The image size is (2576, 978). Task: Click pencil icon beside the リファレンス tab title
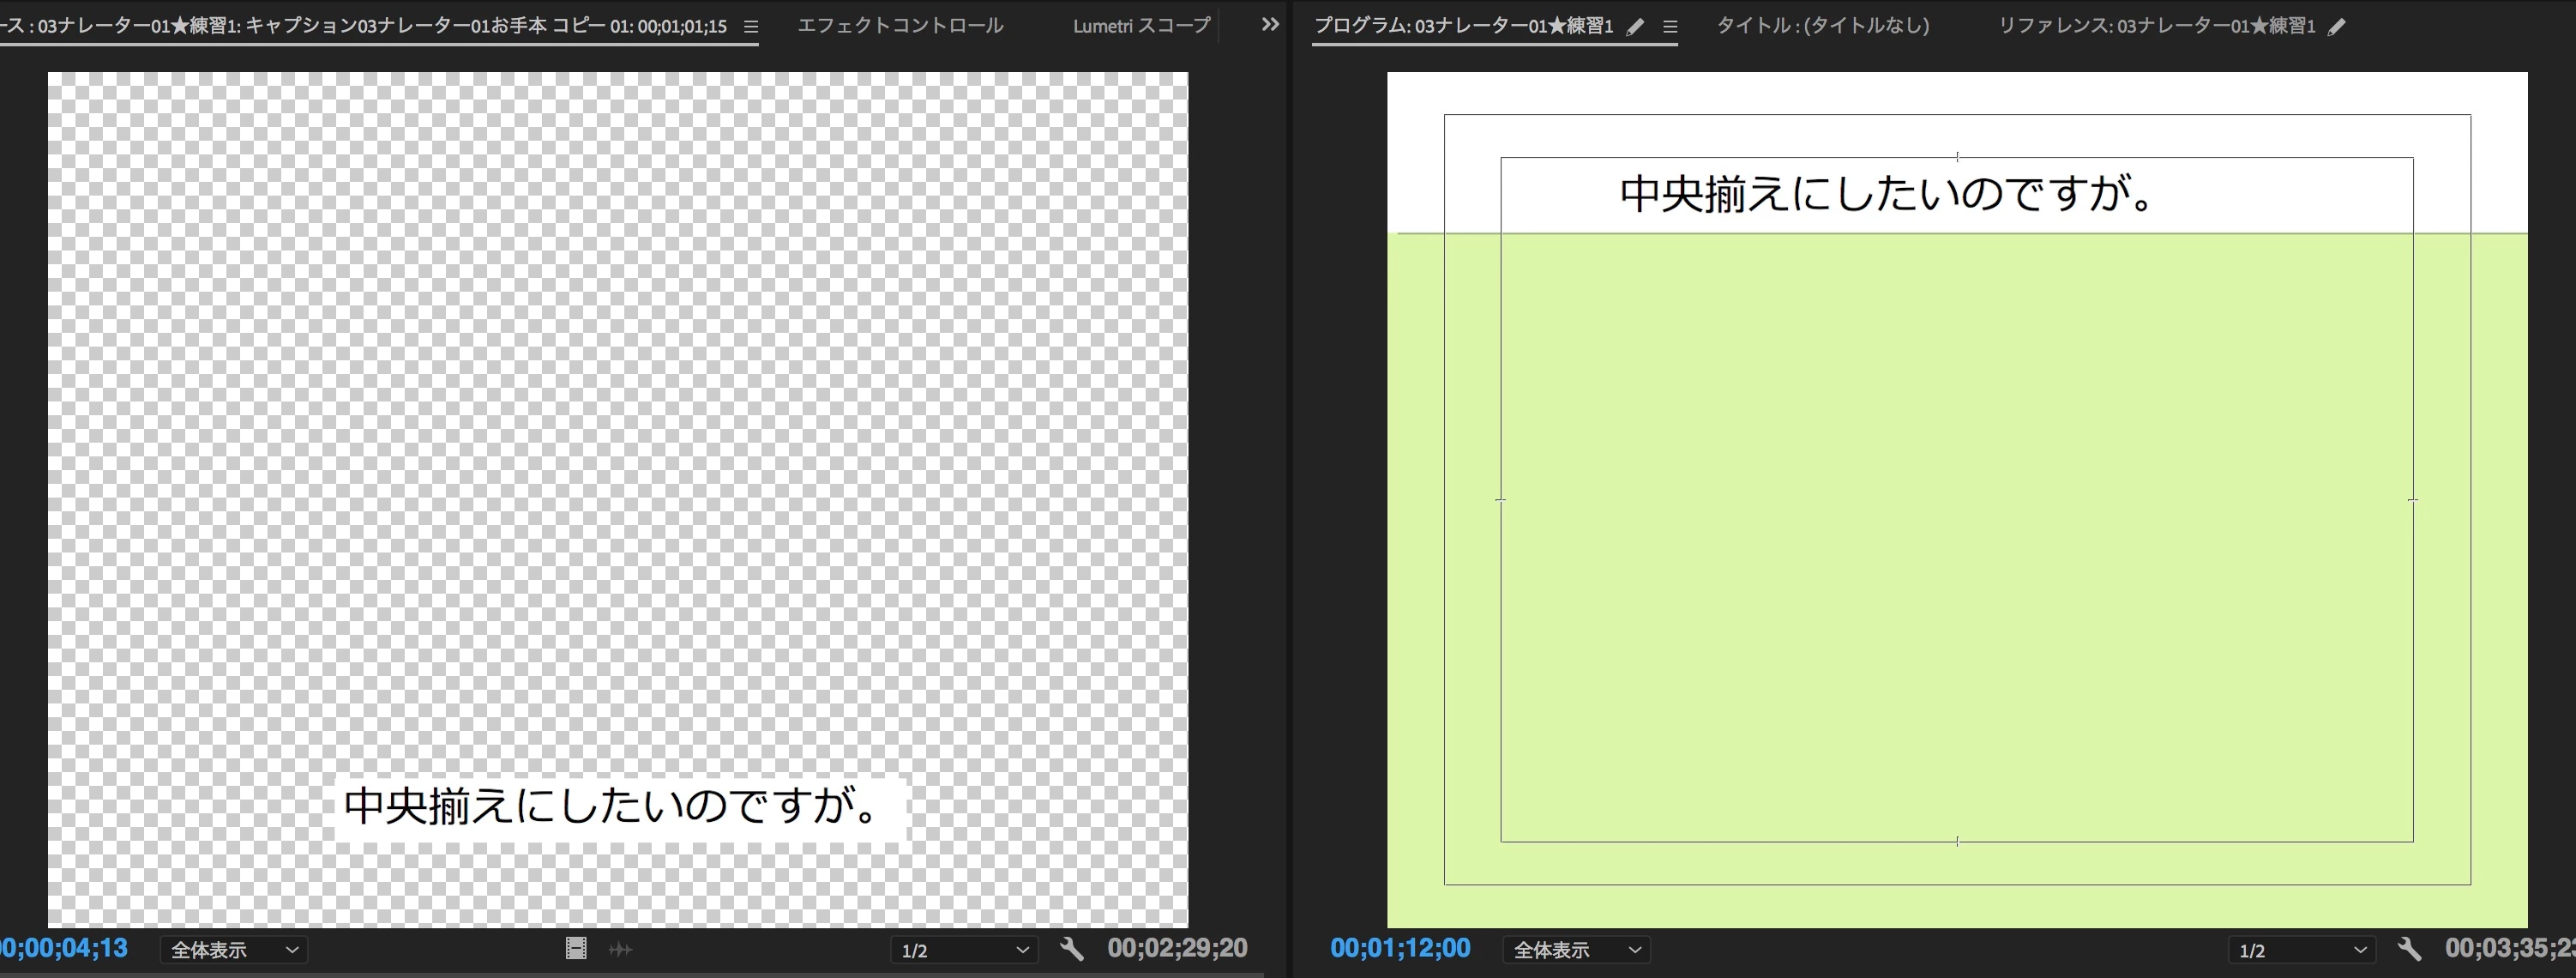pos(2337,27)
